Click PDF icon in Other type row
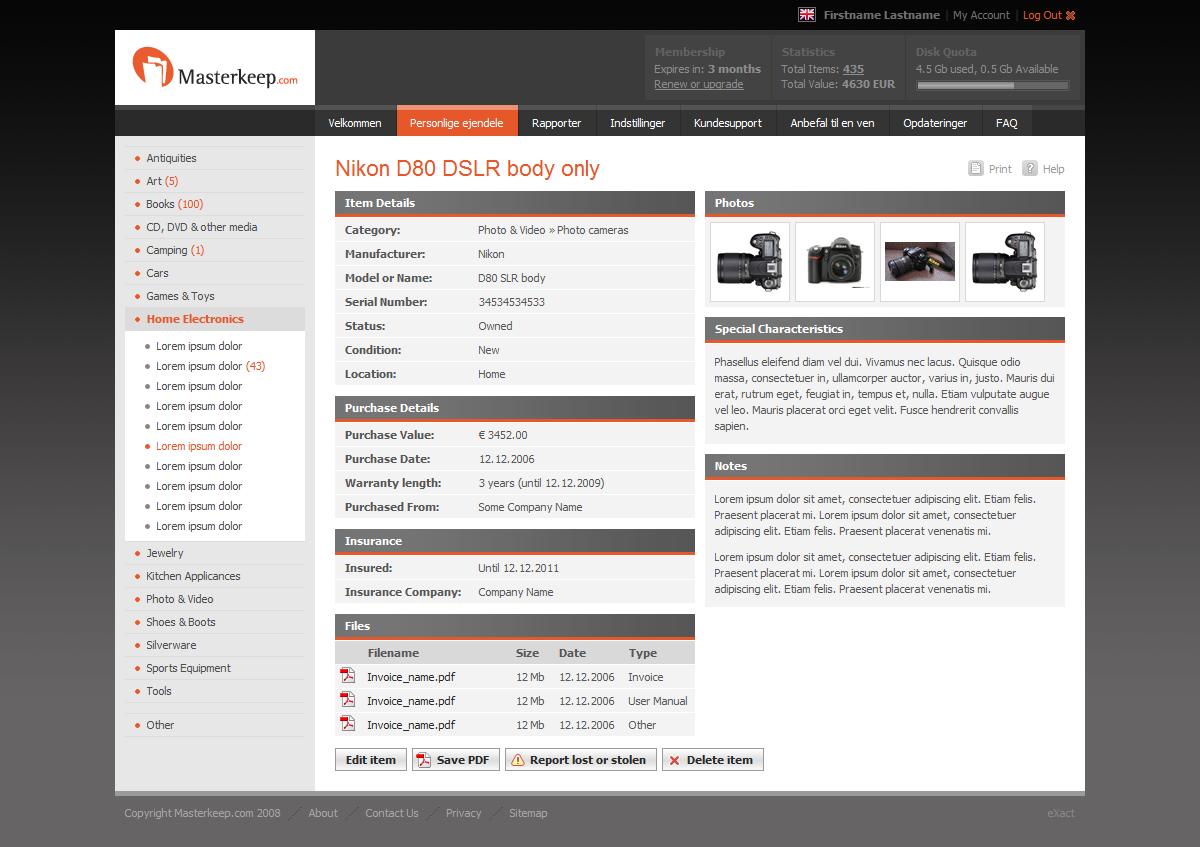The image size is (1200, 847). 347,724
